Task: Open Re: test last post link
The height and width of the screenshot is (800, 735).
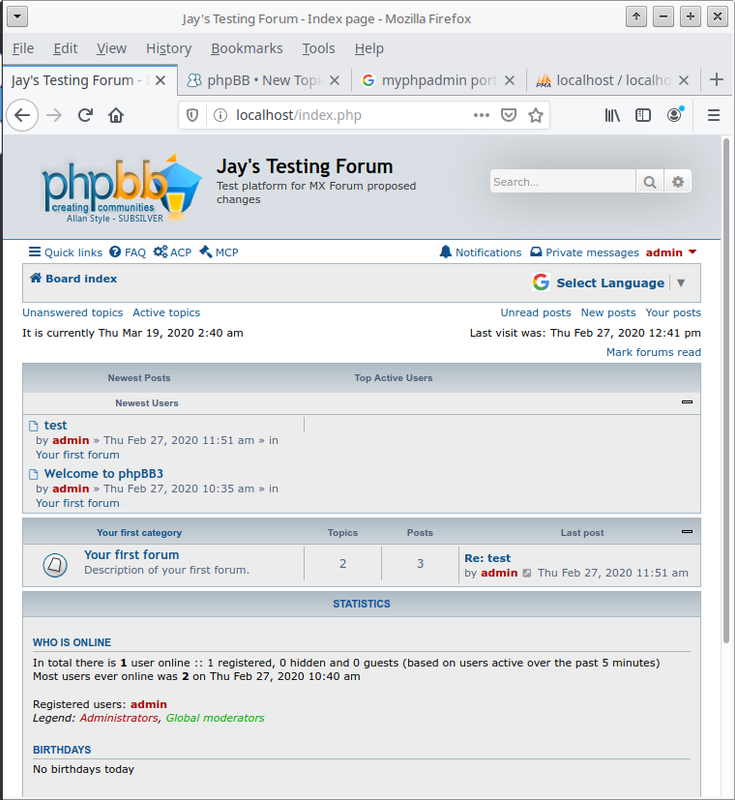Action: (487, 558)
